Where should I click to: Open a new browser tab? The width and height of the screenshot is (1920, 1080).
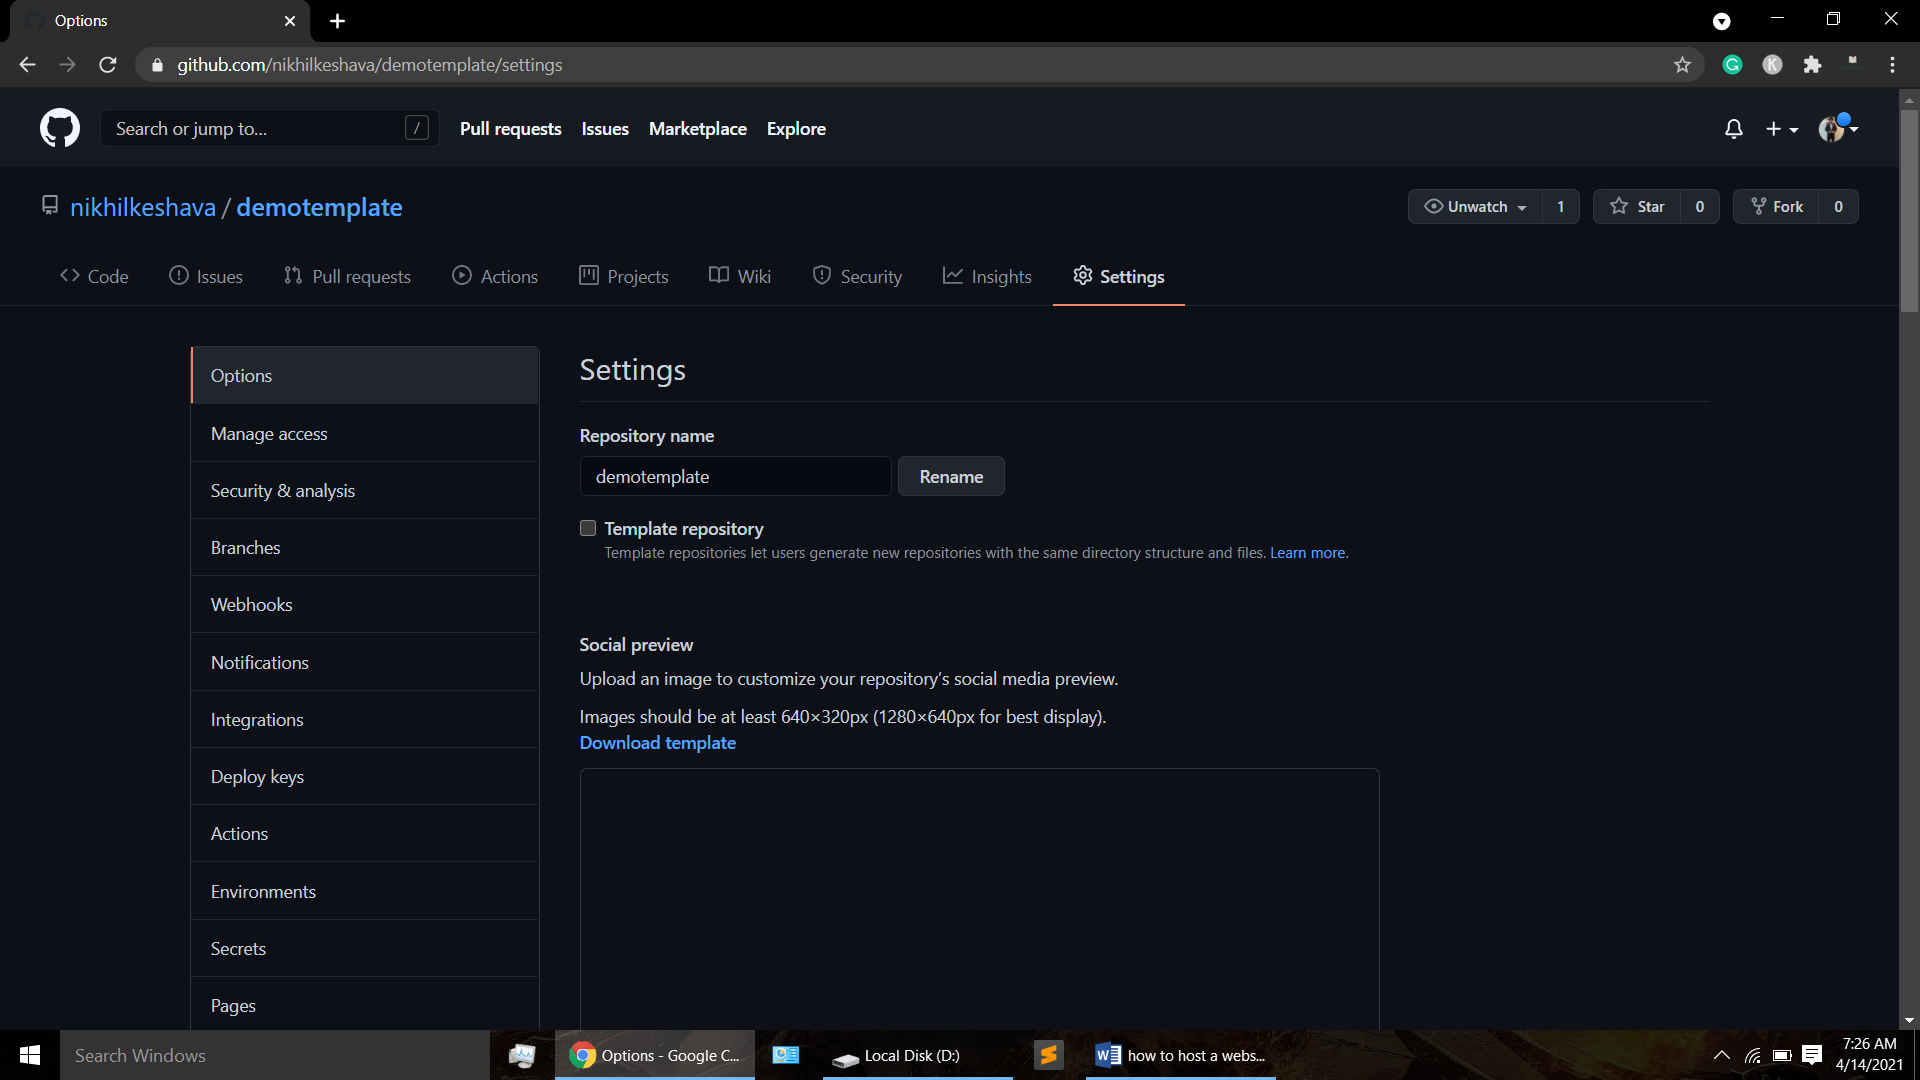(x=337, y=21)
